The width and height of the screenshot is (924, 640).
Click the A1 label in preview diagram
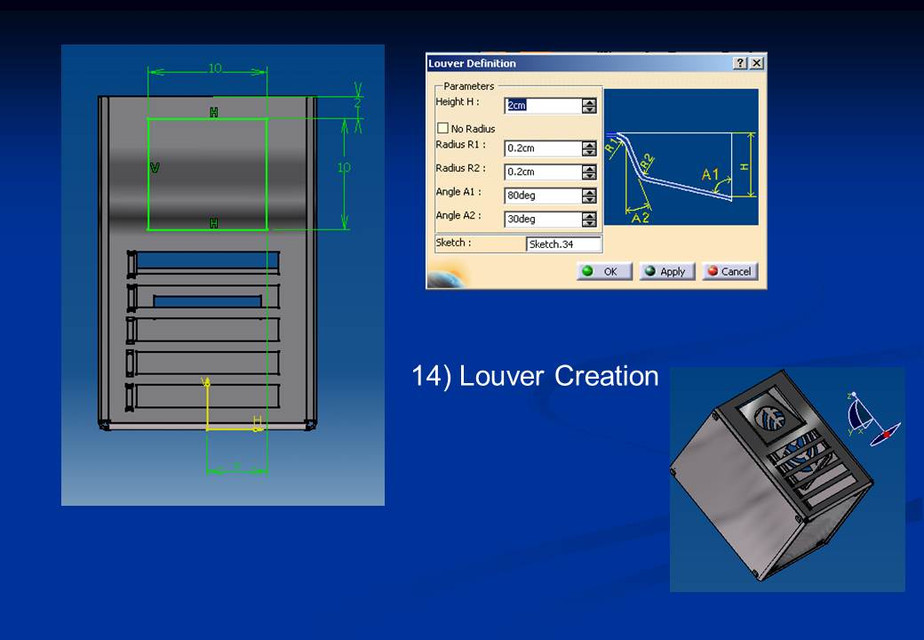click(x=710, y=174)
